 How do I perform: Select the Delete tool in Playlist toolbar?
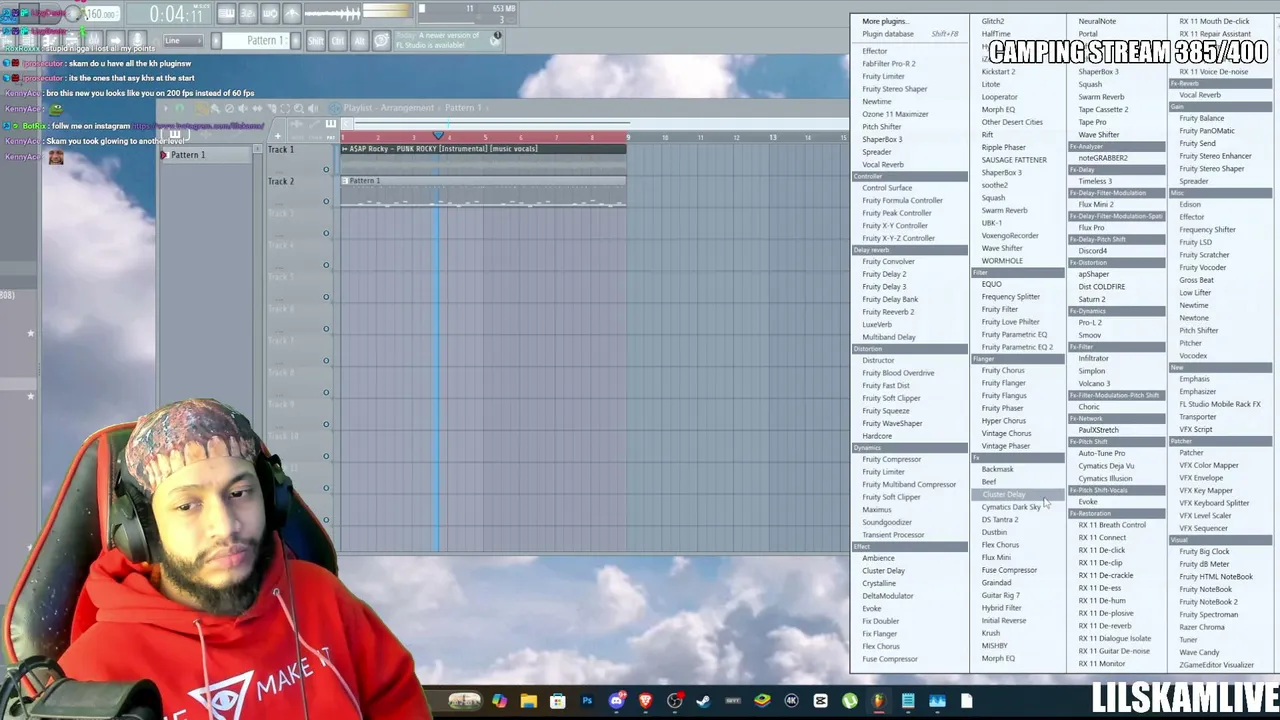228,108
